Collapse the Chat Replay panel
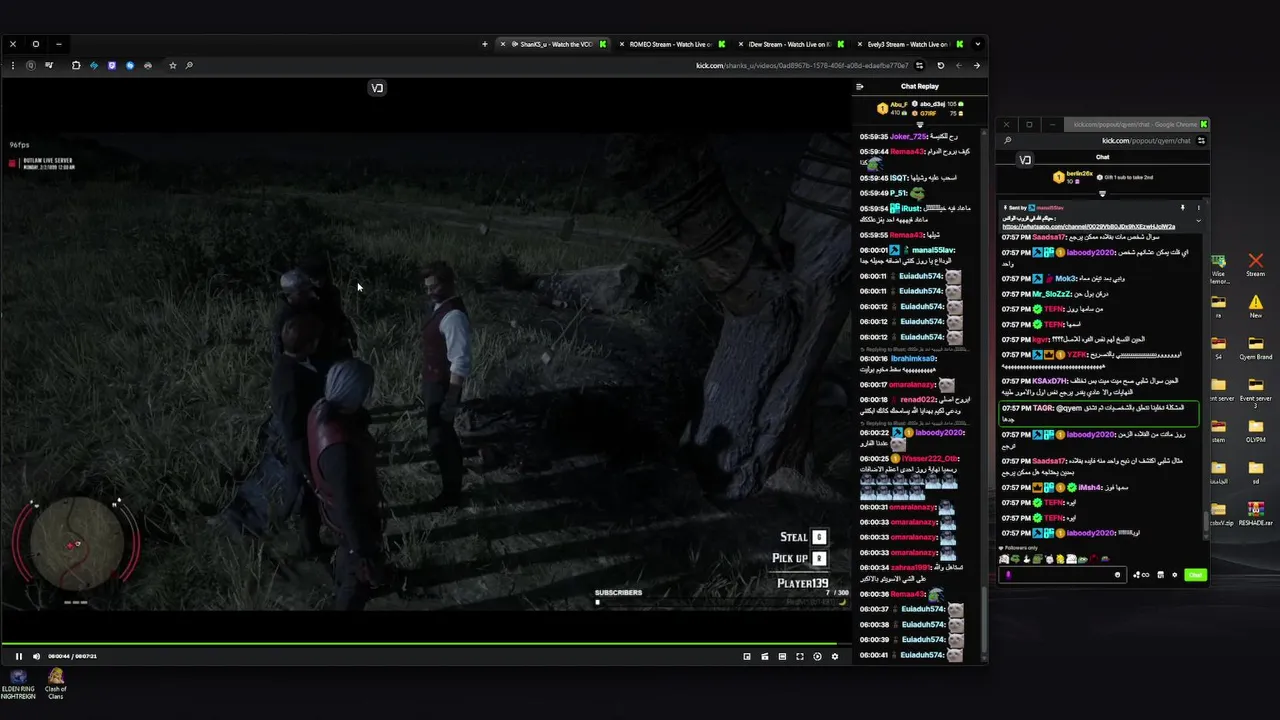The height and width of the screenshot is (720, 1280). coord(859,86)
